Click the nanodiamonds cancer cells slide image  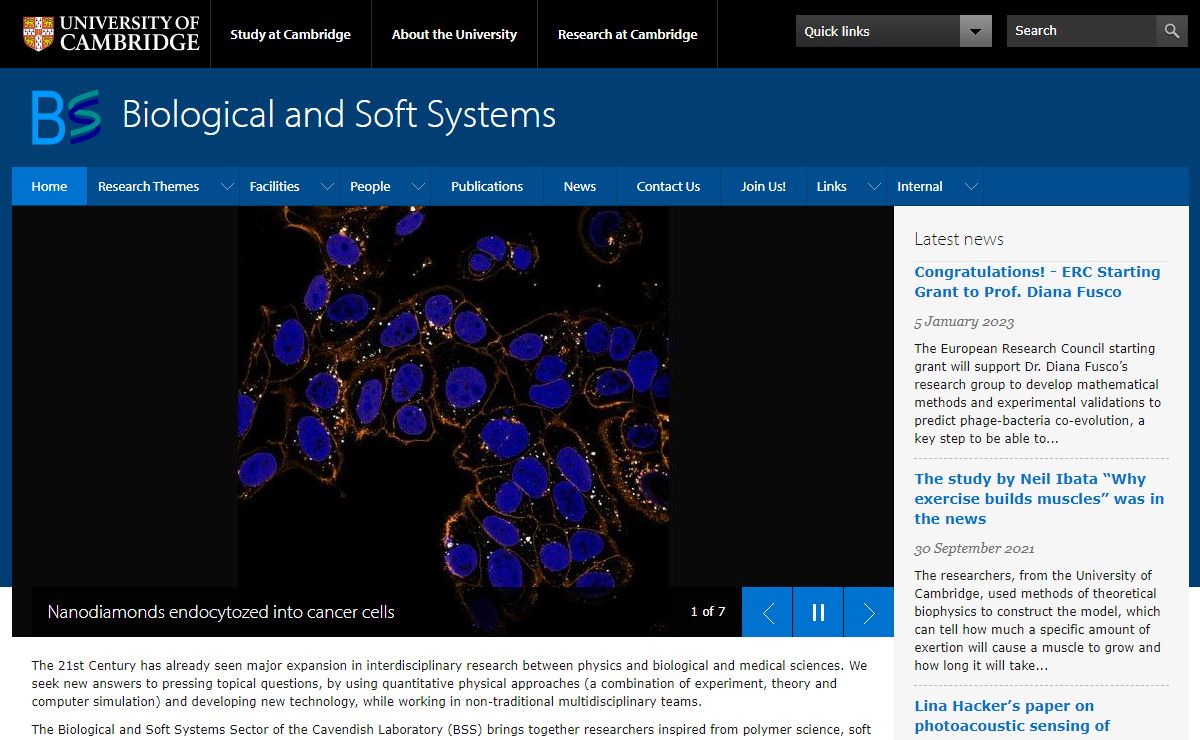tap(453, 400)
